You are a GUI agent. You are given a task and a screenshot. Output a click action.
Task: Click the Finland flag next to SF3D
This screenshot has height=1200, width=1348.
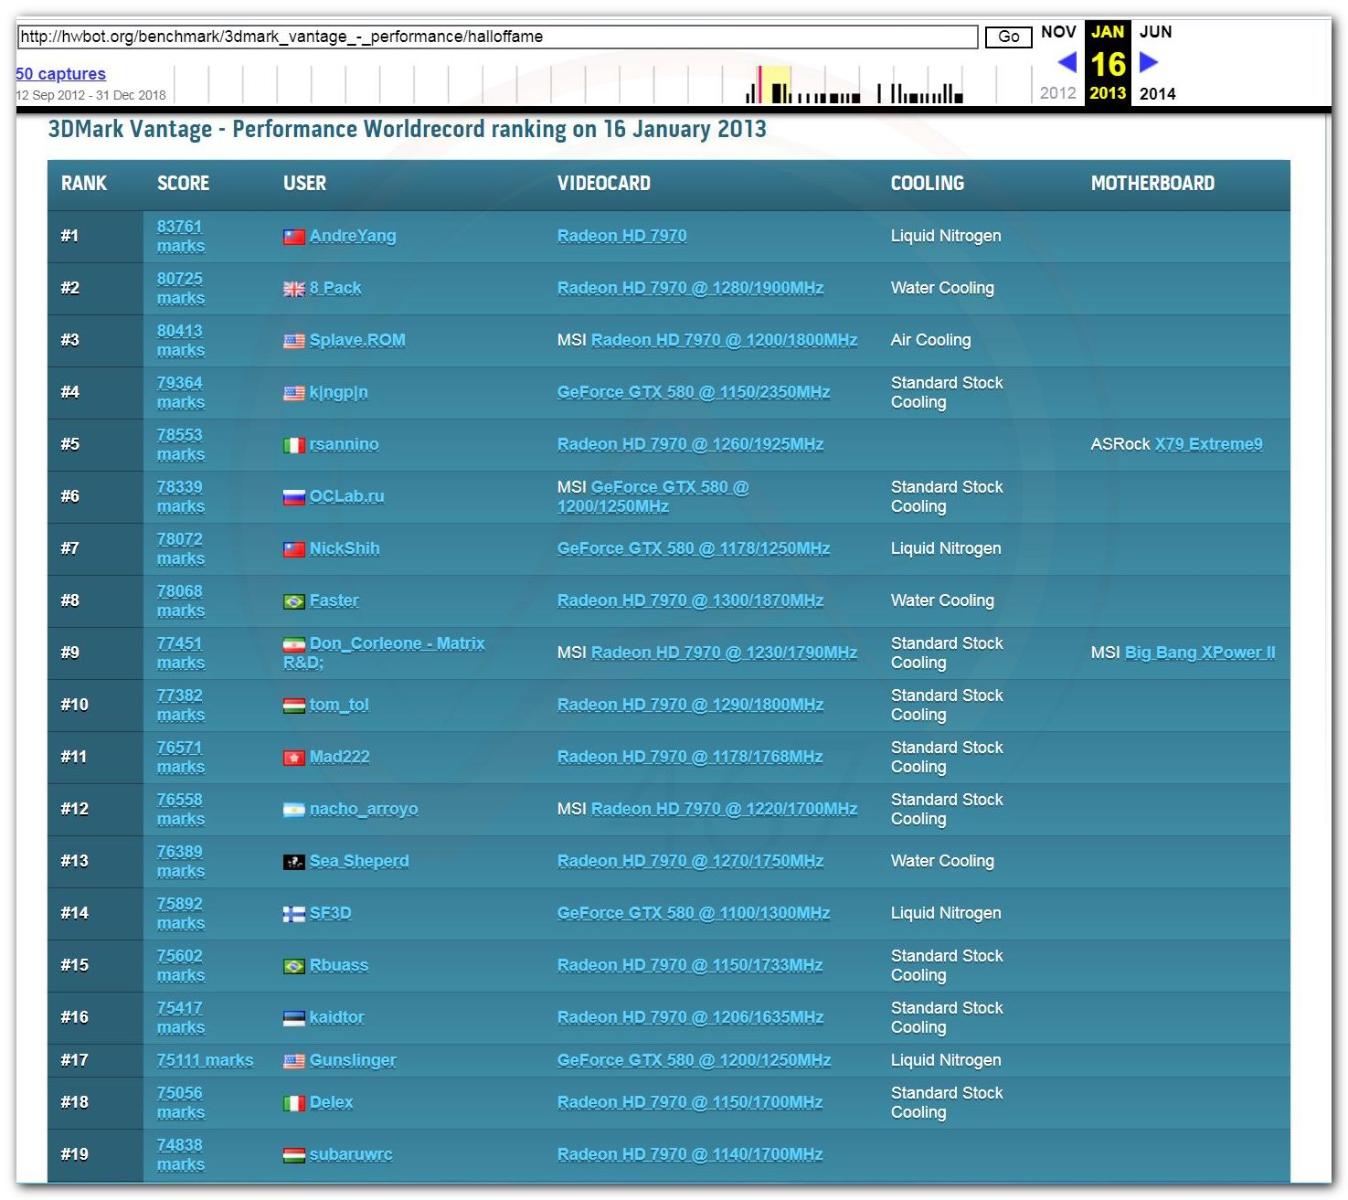pos(293,914)
